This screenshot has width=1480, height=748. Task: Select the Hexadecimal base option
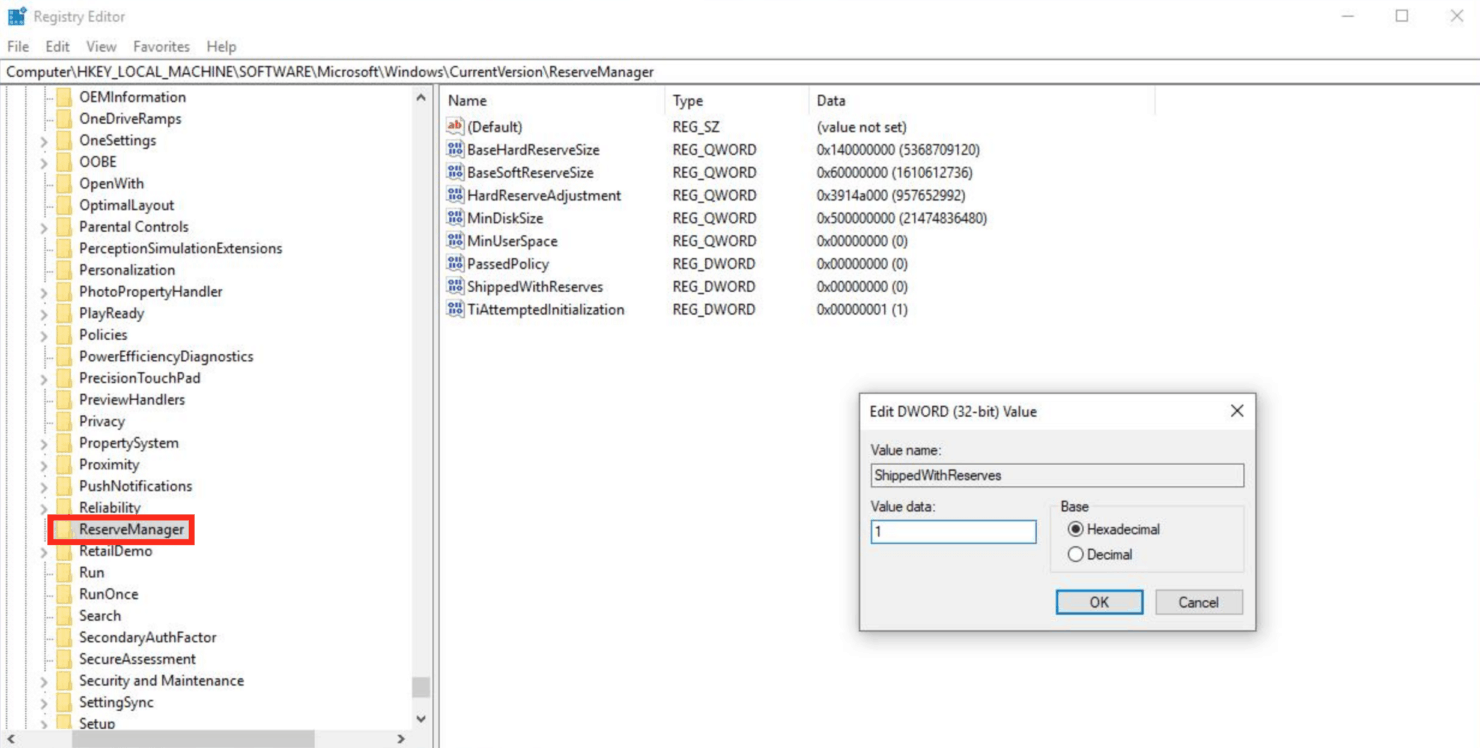[1076, 529]
